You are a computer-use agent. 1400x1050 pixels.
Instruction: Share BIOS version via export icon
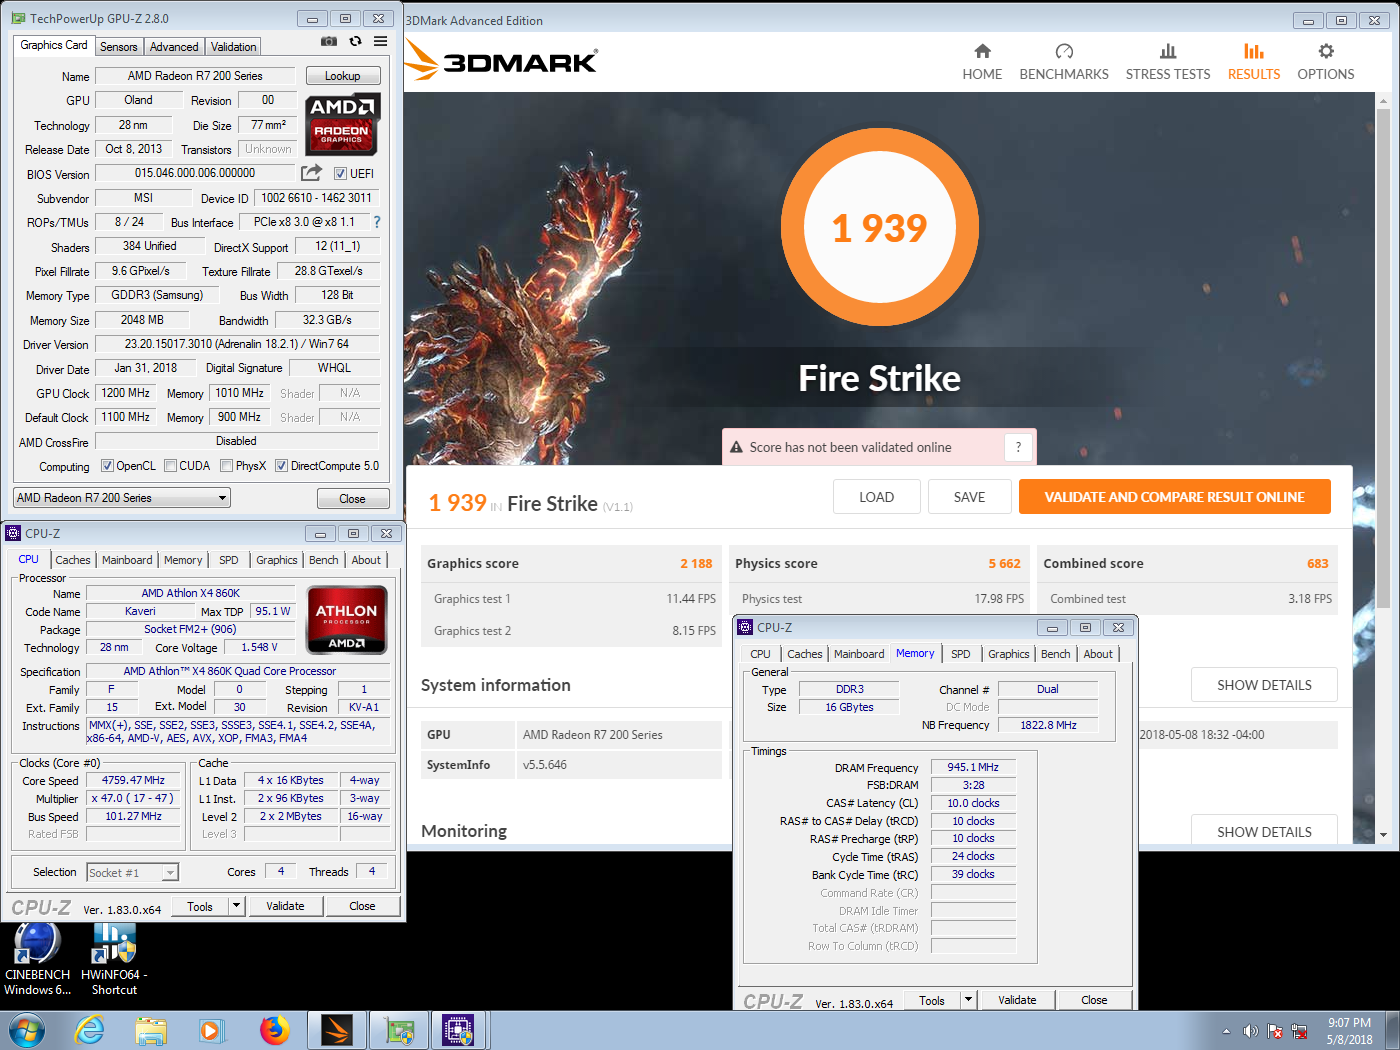(x=312, y=173)
